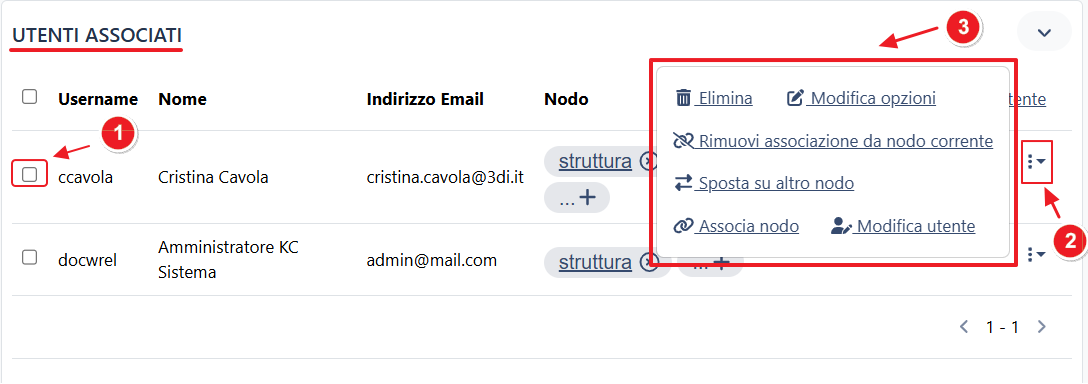Click the user-edit icon for Modifica utente

pos(842,226)
